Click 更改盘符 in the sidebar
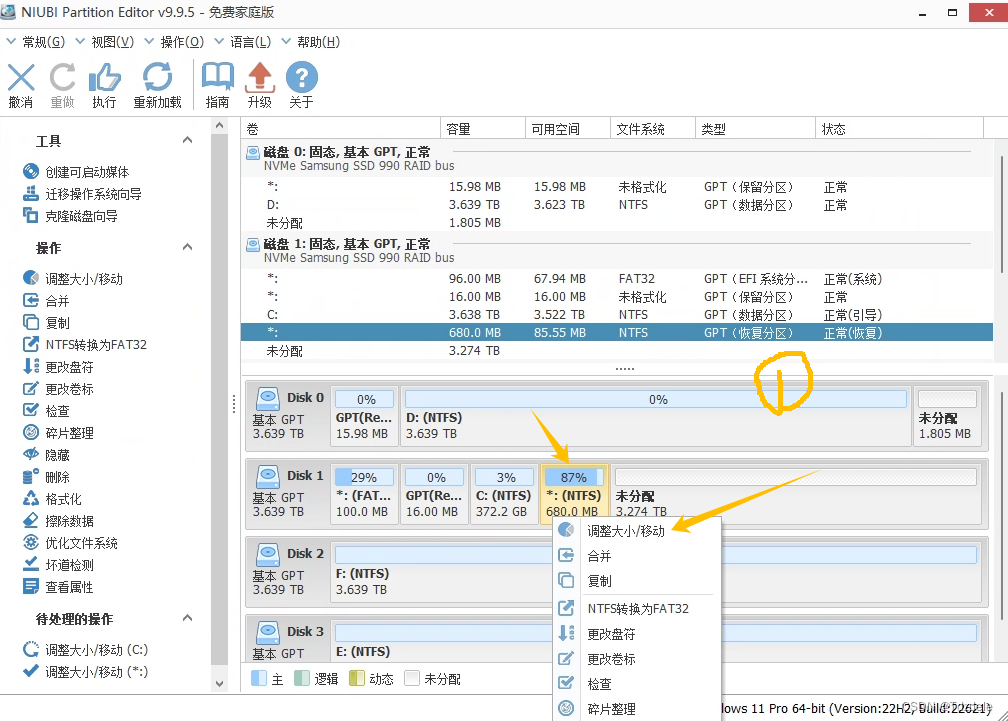 [58, 366]
